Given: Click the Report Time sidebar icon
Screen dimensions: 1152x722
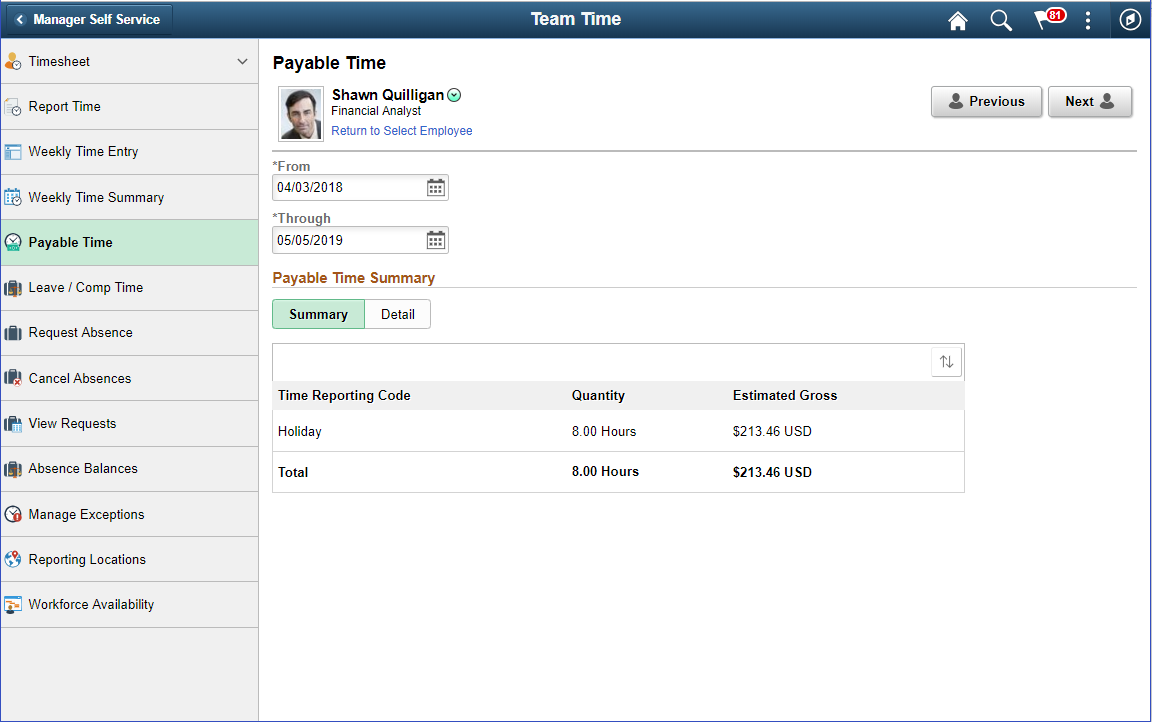Looking at the screenshot, I should point(12,107).
